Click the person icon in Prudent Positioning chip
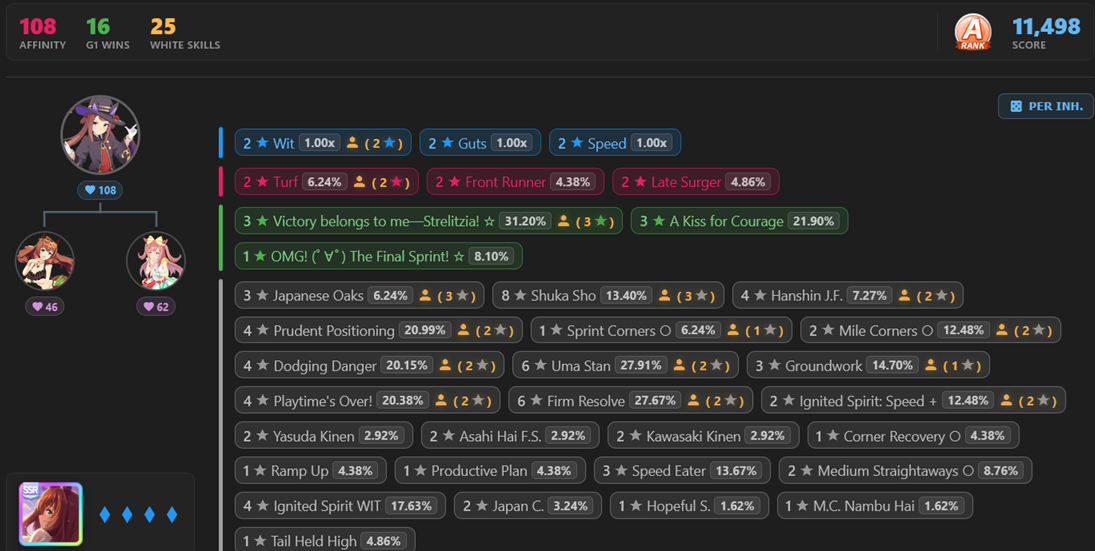1095x551 pixels. (x=463, y=330)
